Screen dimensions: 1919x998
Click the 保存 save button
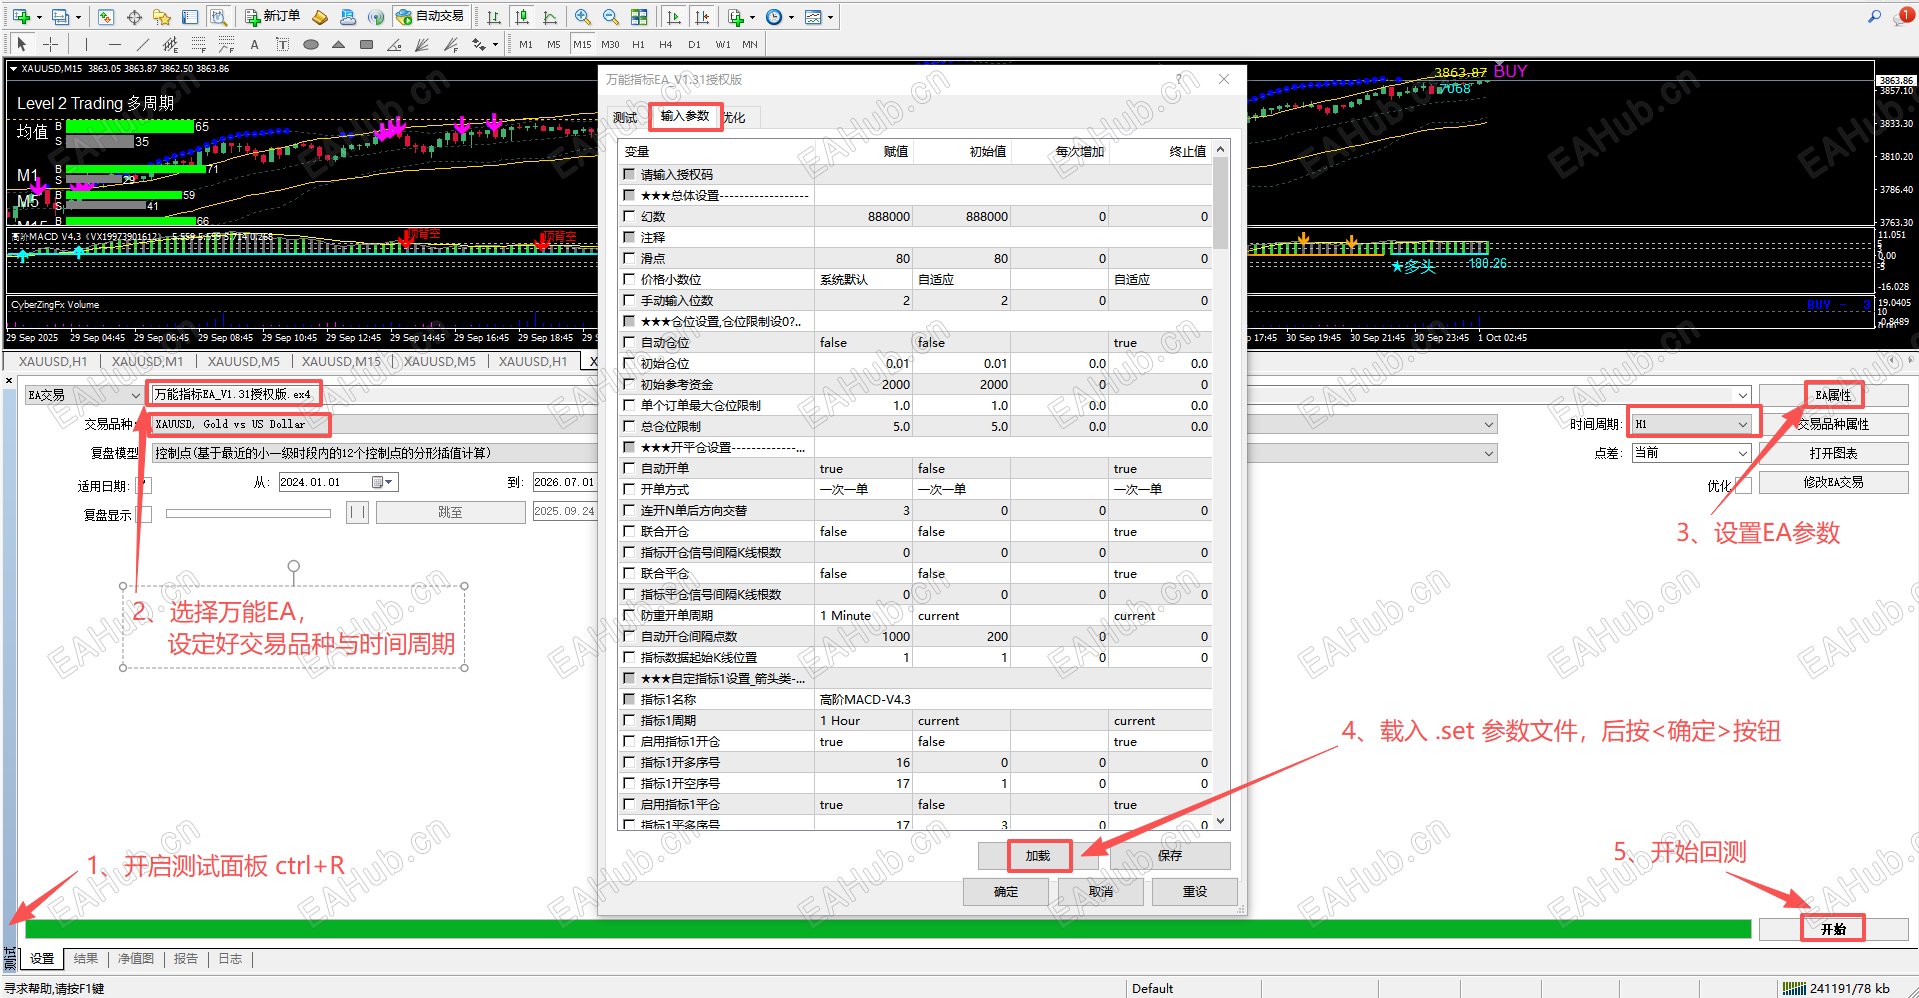pos(1170,856)
